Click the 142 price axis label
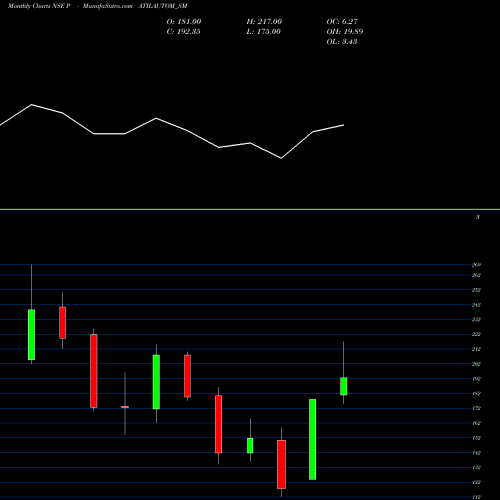 pos(476,453)
